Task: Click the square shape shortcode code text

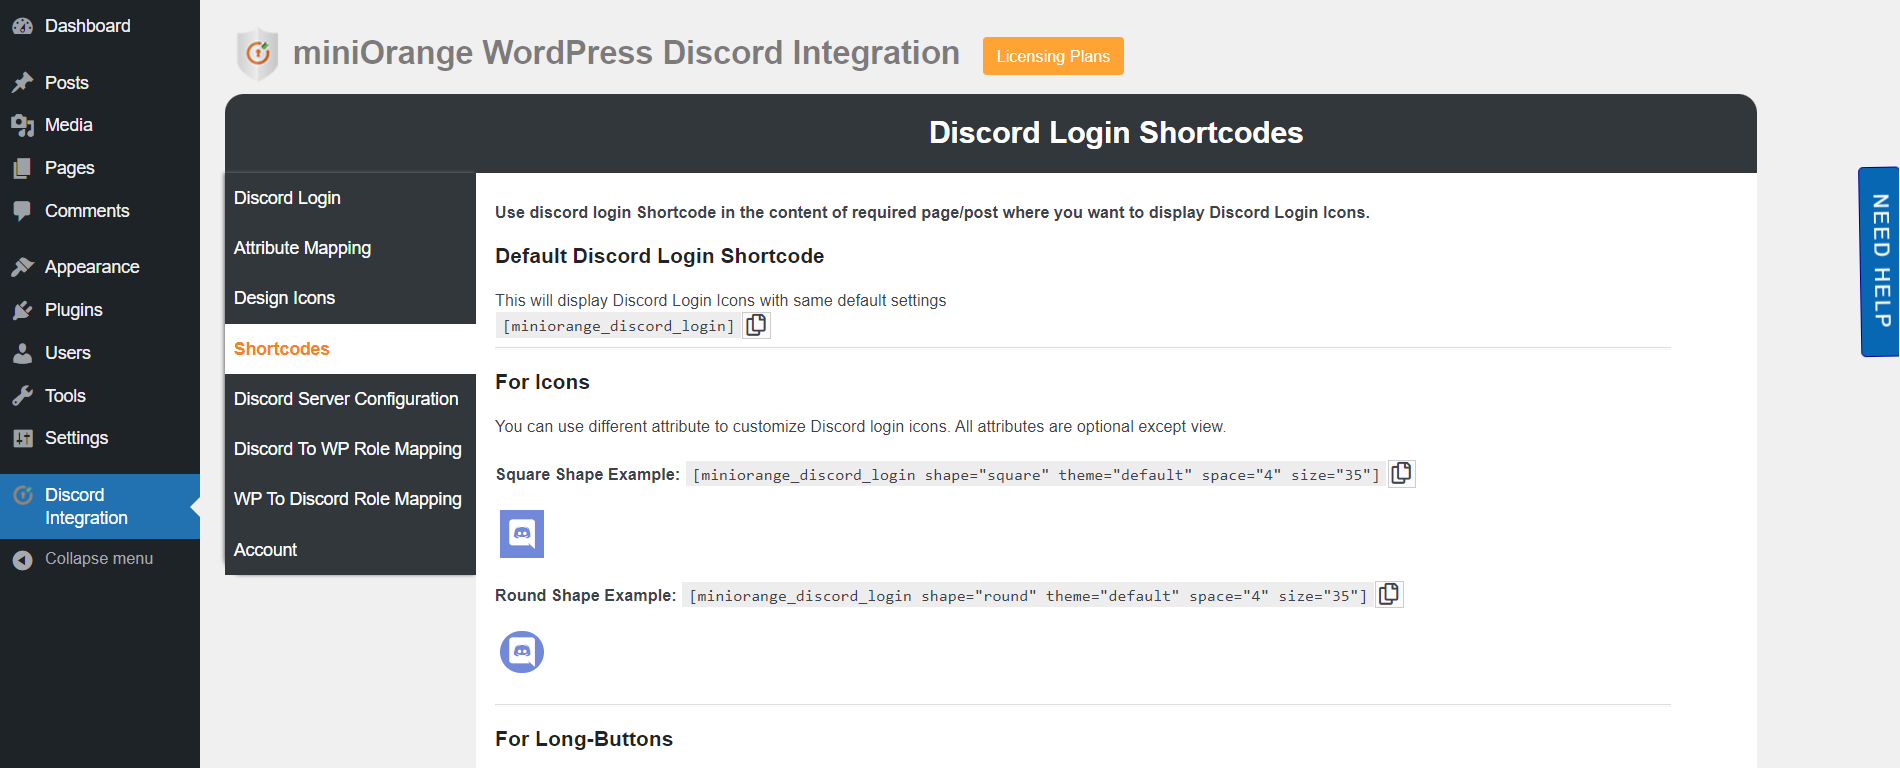Action: click(x=1036, y=474)
